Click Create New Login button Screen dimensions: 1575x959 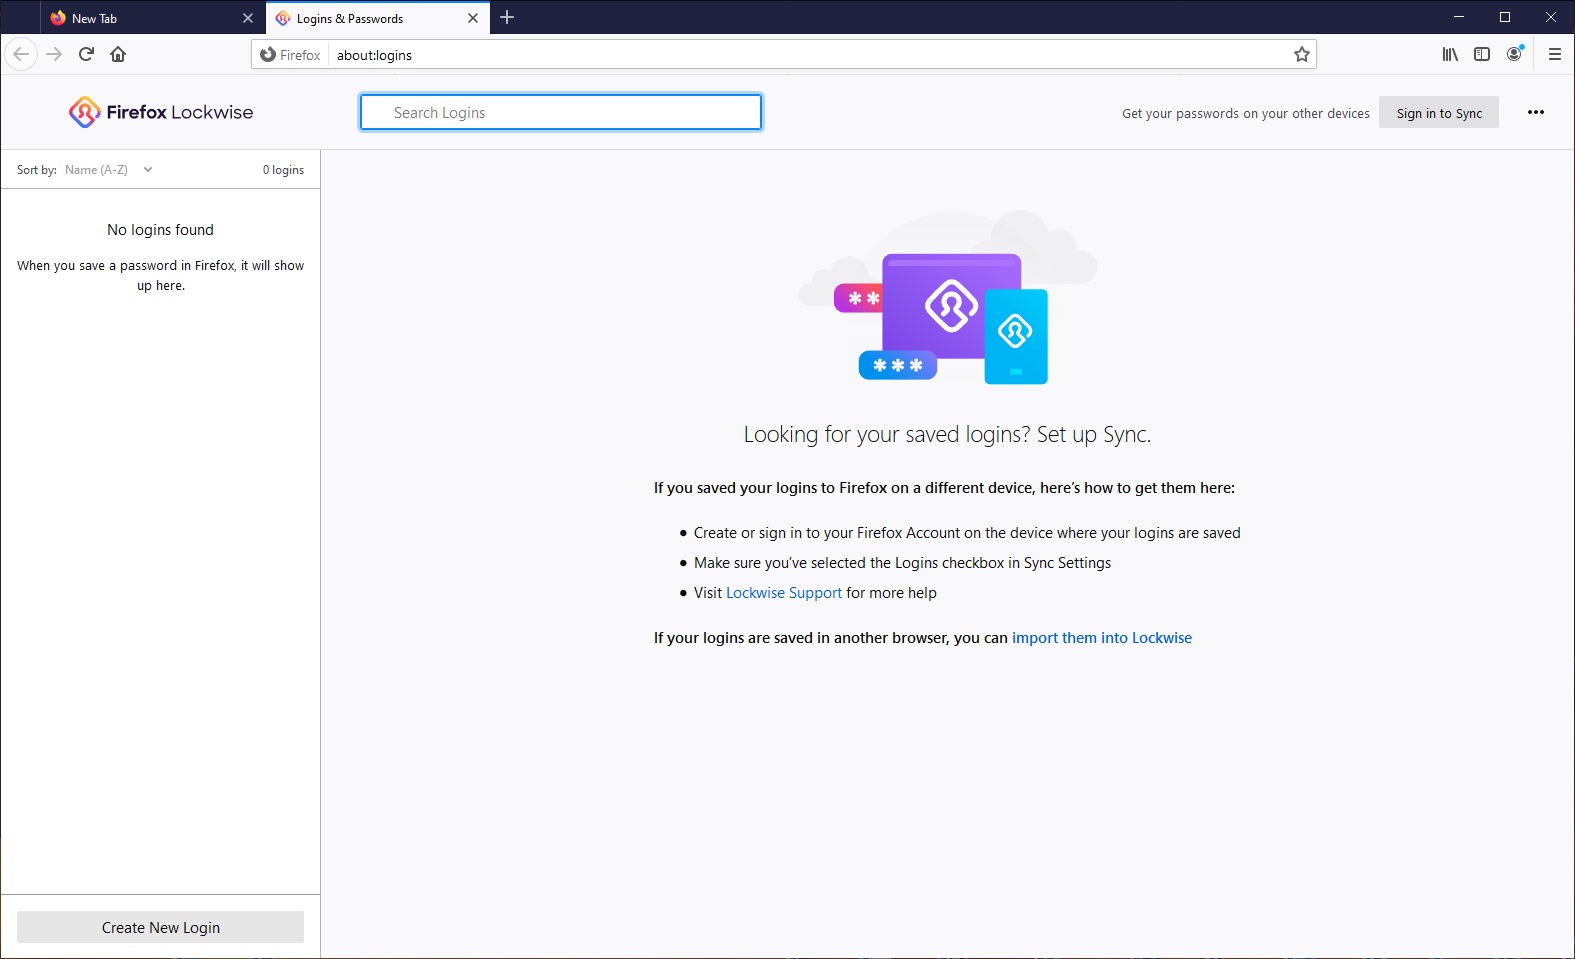(x=161, y=927)
